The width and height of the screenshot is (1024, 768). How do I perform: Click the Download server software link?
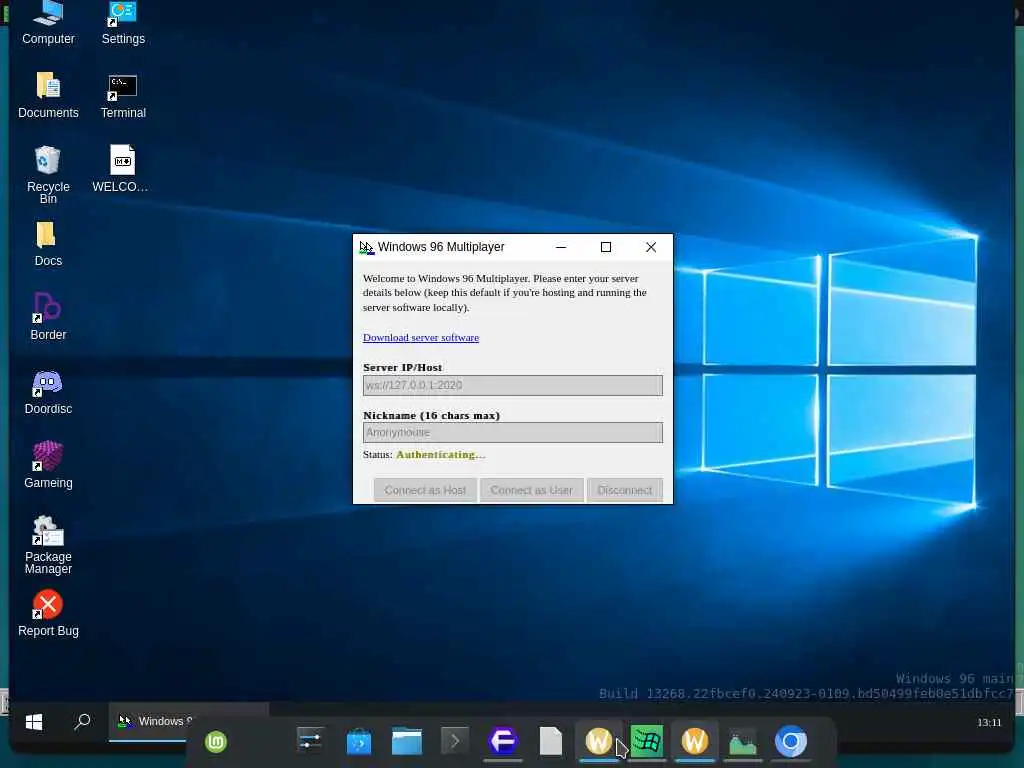pyautogui.click(x=421, y=338)
